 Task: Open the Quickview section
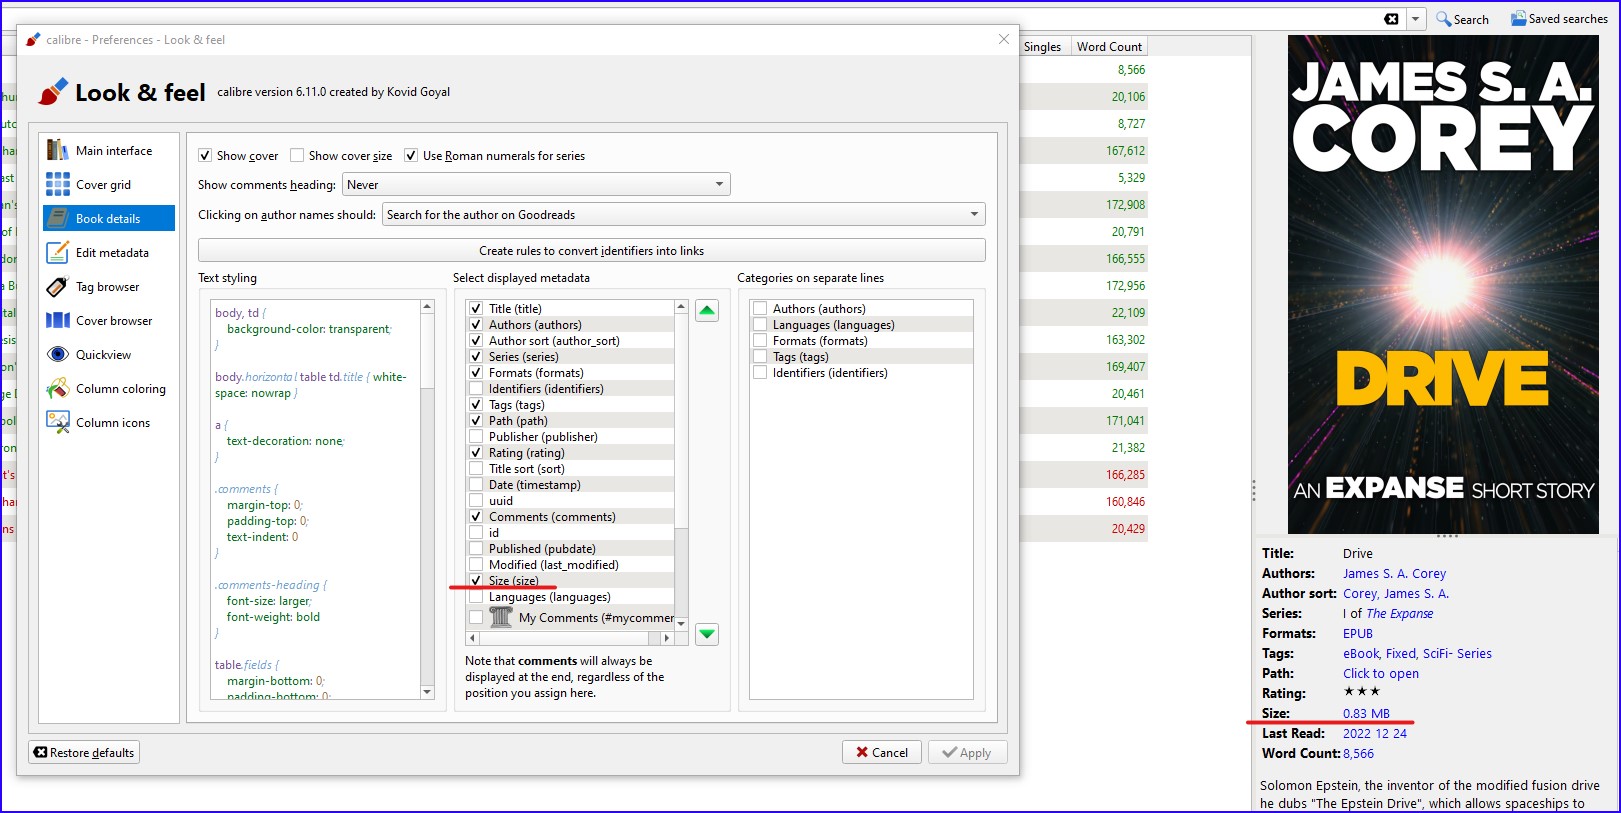pyautogui.click(x=109, y=355)
